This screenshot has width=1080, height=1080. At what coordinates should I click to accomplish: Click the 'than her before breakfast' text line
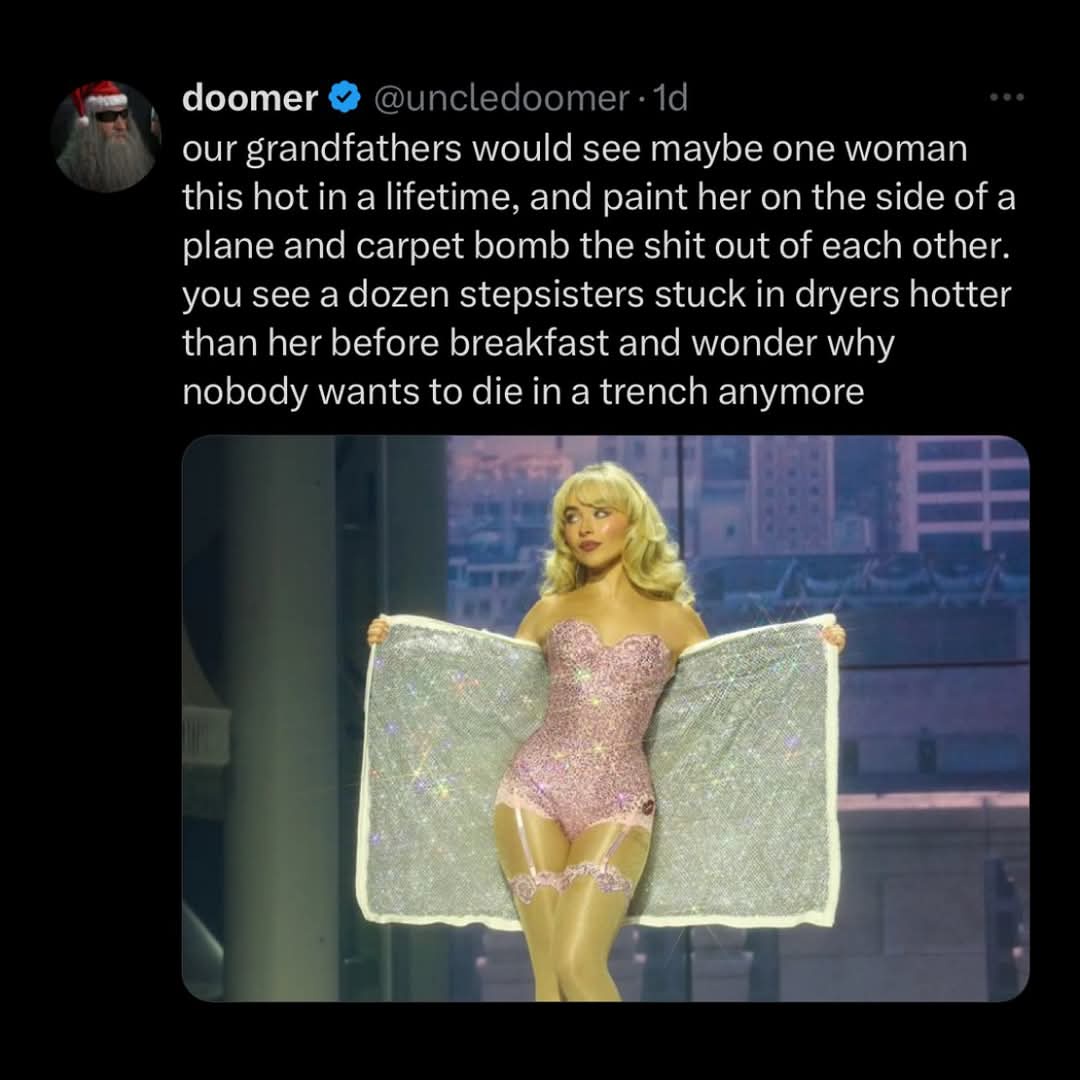pyautogui.click(x=538, y=343)
